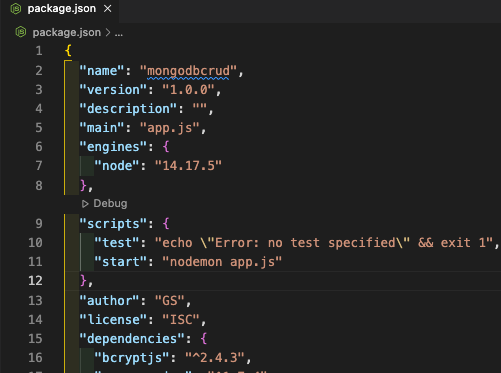
Task: Click the Node.js icon in the breadcrumb
Action: click(21, 32)
